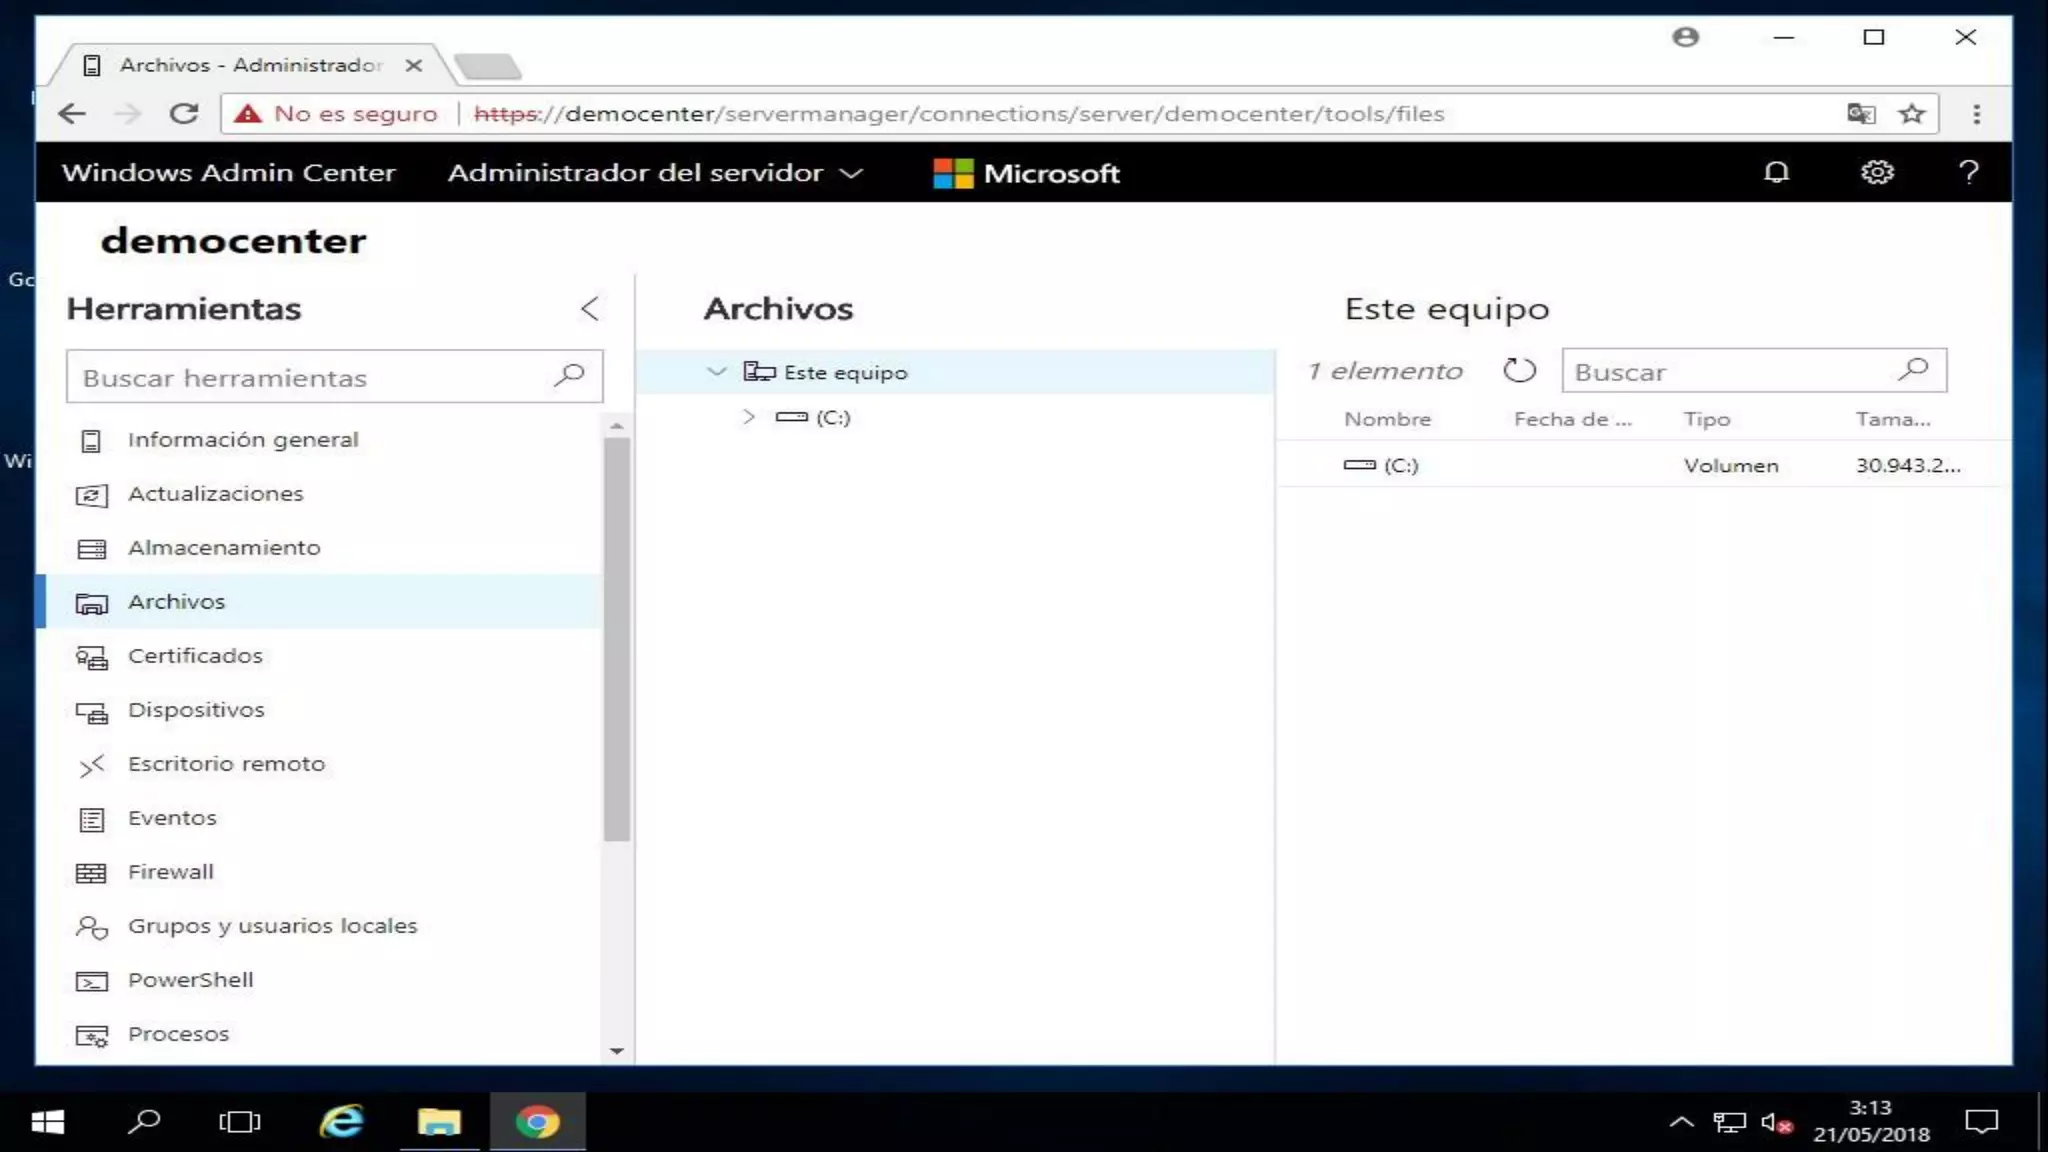This screenshot has height=1152, width=2048.
Task: Collapse the Herramientas panel with the arrow
Action: pyautogui.click(x=590, y=309)
